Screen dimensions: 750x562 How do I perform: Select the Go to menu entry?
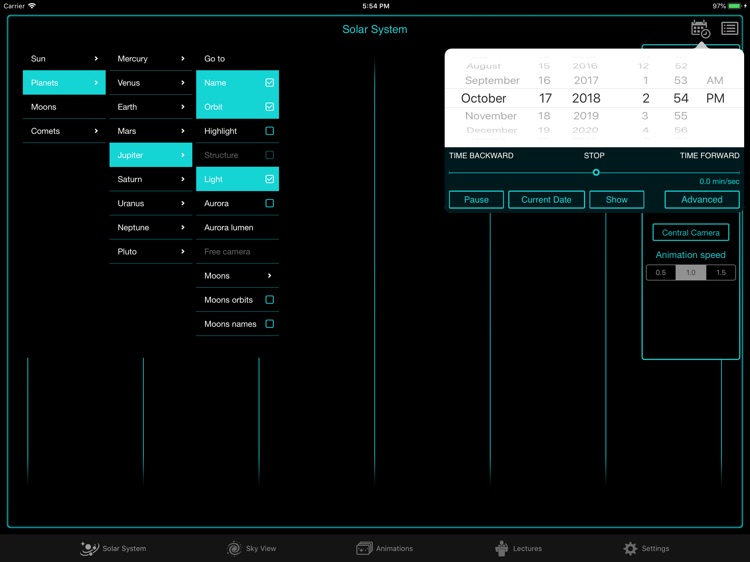click(x=237, y=59)
